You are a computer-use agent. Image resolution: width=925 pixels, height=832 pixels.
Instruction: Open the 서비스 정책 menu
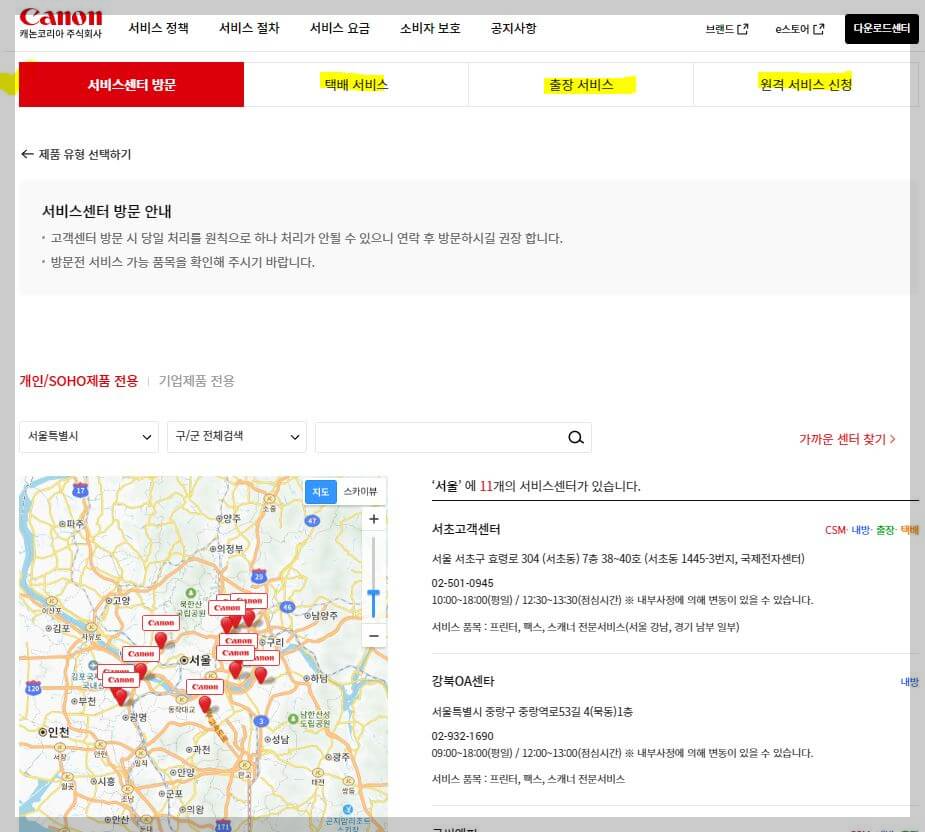[159, 28]
